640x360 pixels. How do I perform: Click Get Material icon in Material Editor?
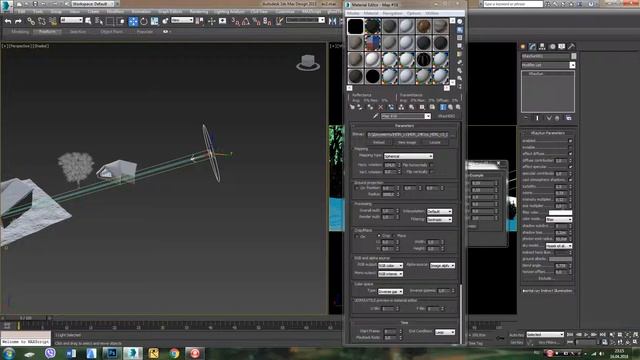(x=352, y=107)
